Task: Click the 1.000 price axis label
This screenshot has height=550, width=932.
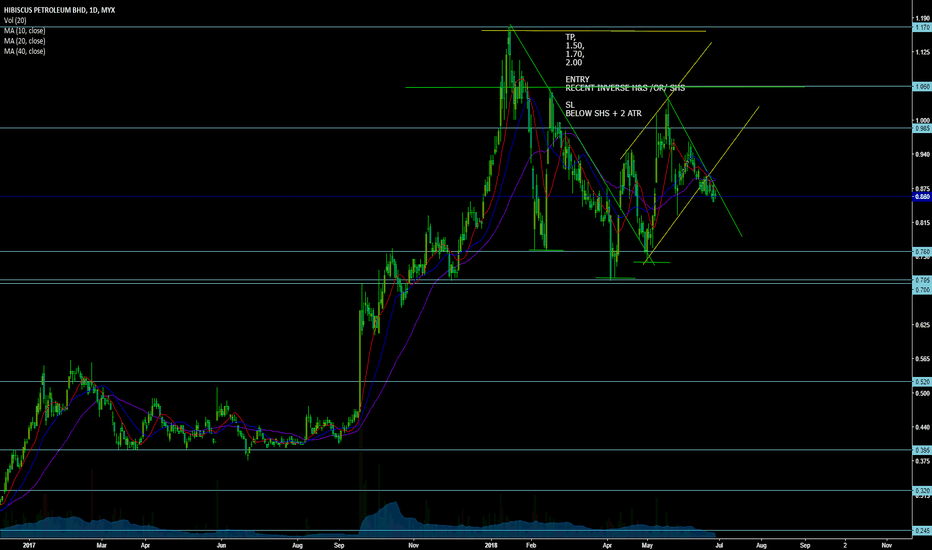Action: (x=922, y=121)
